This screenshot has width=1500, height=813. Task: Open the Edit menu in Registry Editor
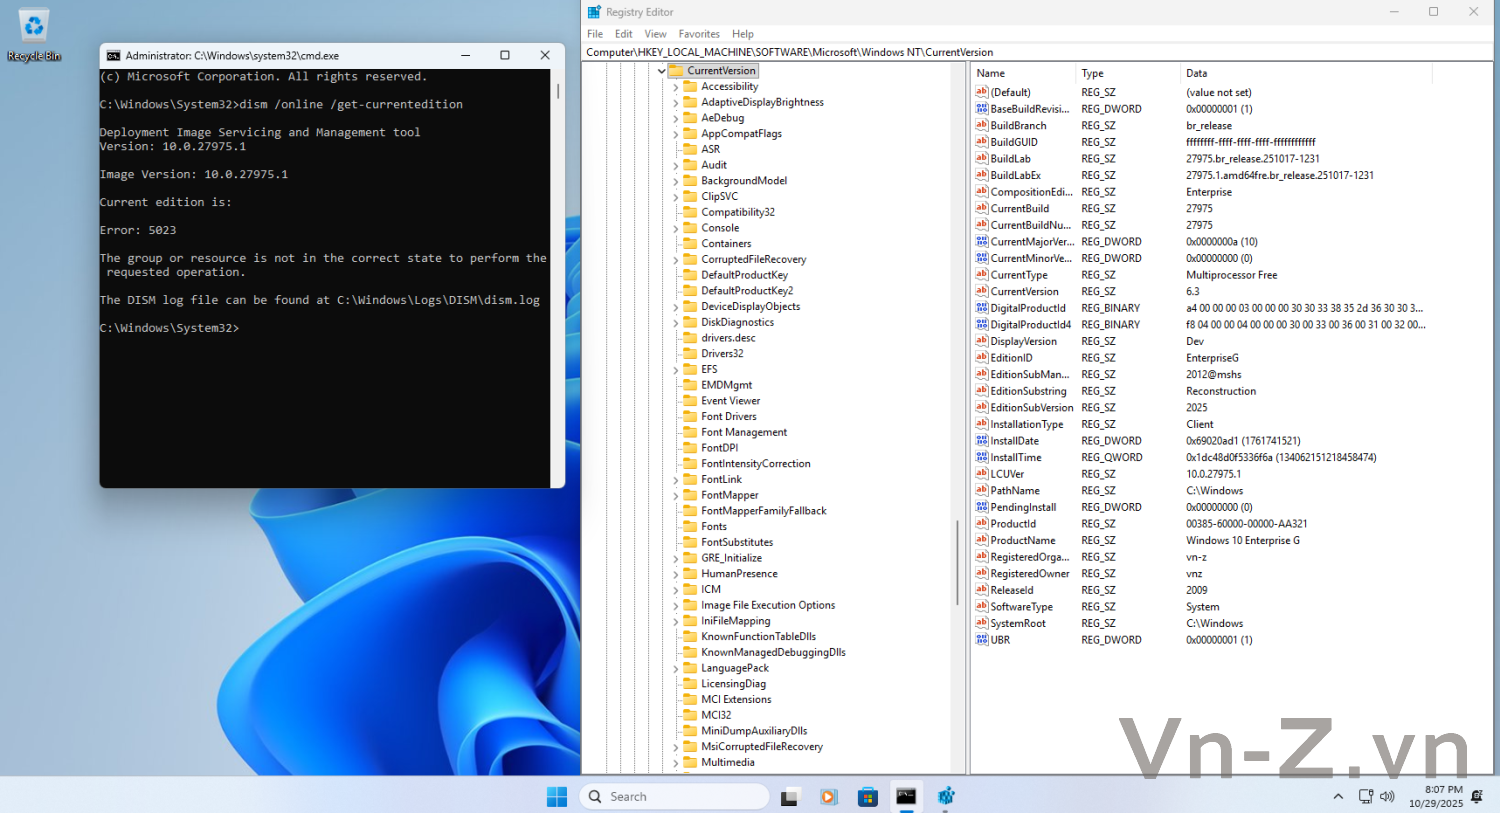(623, 34)
